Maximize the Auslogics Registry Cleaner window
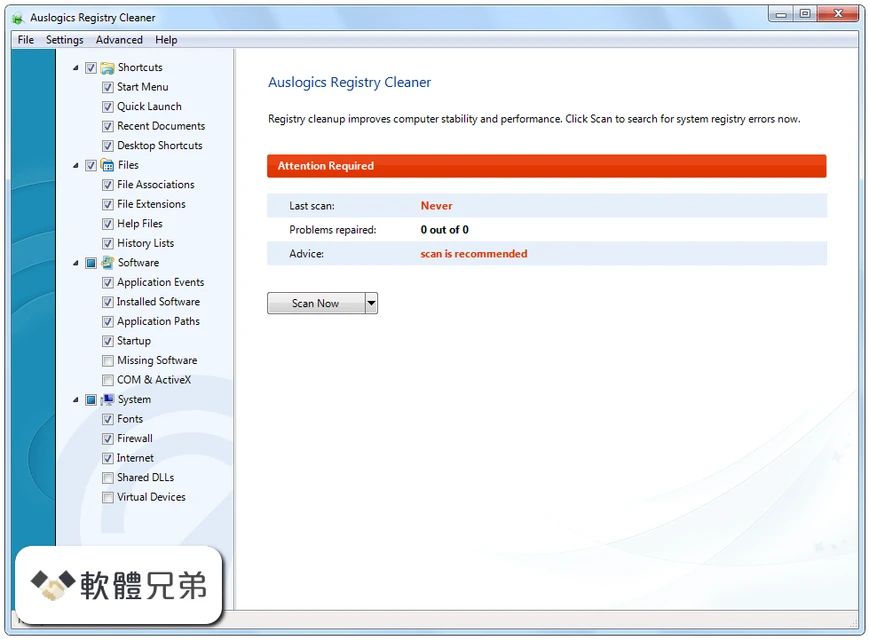This screenshot has height=640, width=869. pos(805,14)
